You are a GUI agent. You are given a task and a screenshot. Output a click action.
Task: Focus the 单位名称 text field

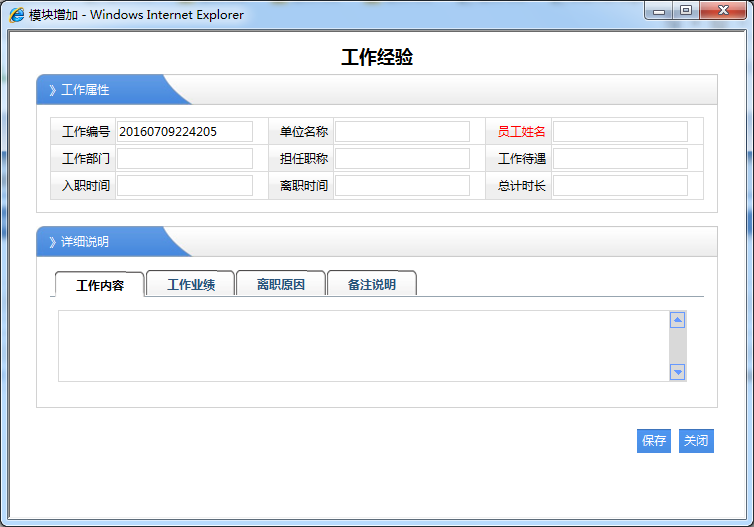point(402,132)
